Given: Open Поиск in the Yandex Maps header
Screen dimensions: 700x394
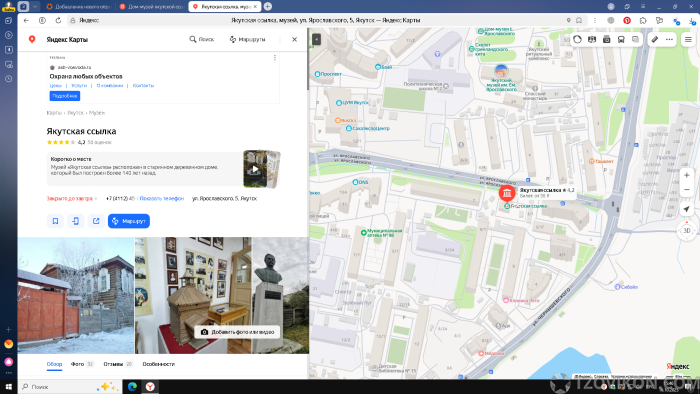Looking at the screenshot, I should pyautogui.click(x=202, y=39).
